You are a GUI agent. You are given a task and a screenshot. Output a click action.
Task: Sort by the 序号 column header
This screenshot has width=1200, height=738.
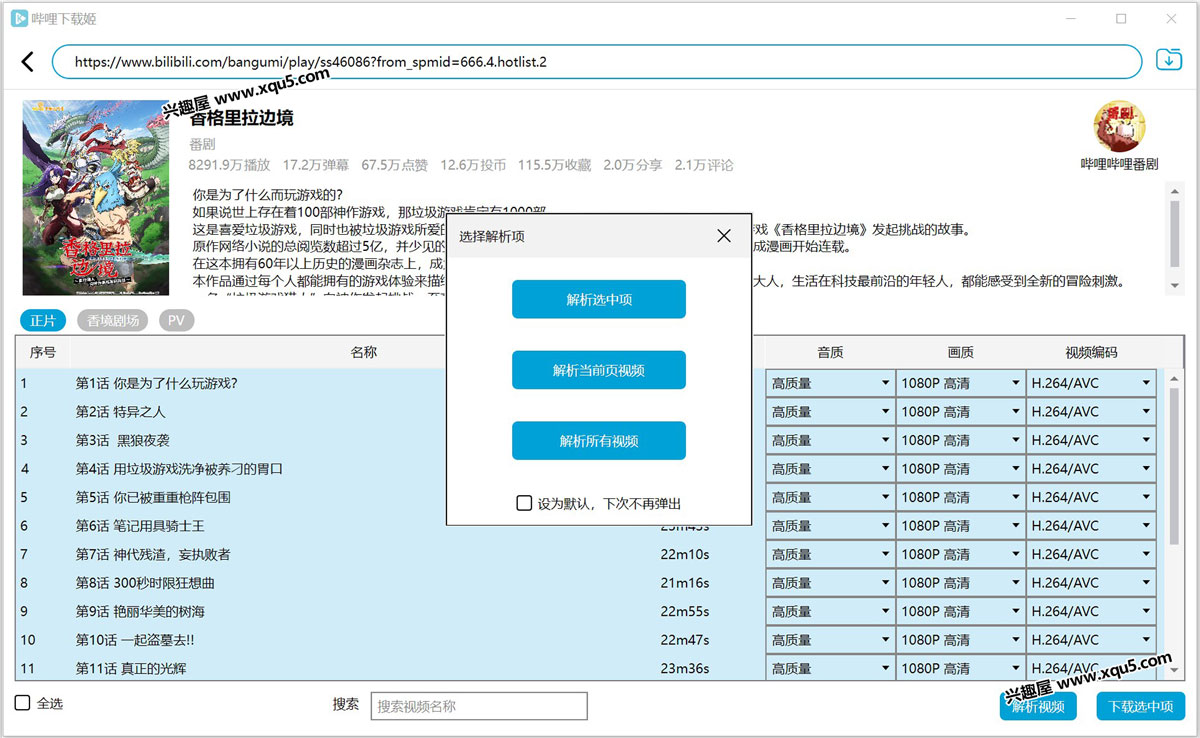pyautogui.click(x=43, y=352)
